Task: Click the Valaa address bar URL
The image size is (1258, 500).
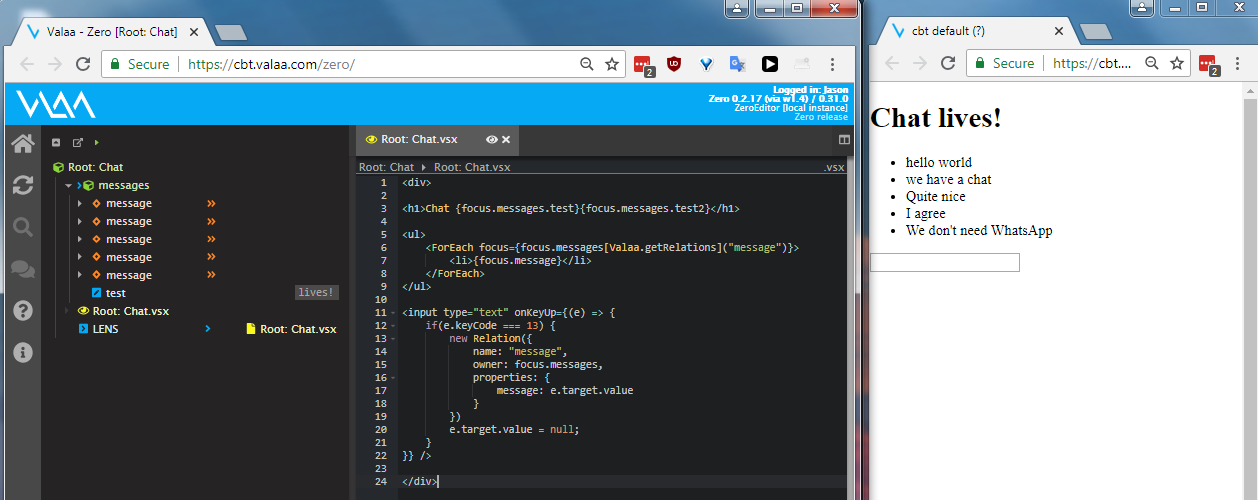Action: tap(271, 64)
